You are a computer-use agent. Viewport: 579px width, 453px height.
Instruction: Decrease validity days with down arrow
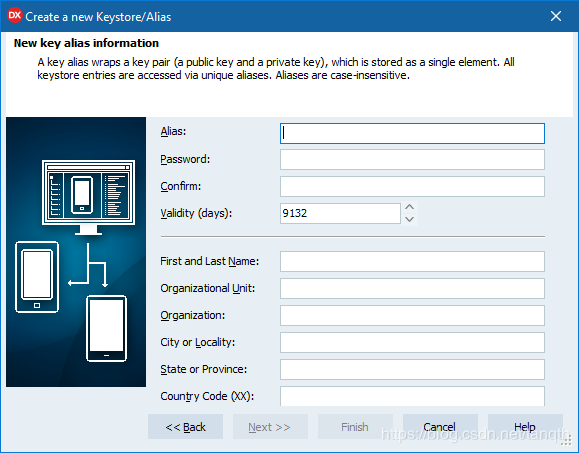click(x=409, y=219)
